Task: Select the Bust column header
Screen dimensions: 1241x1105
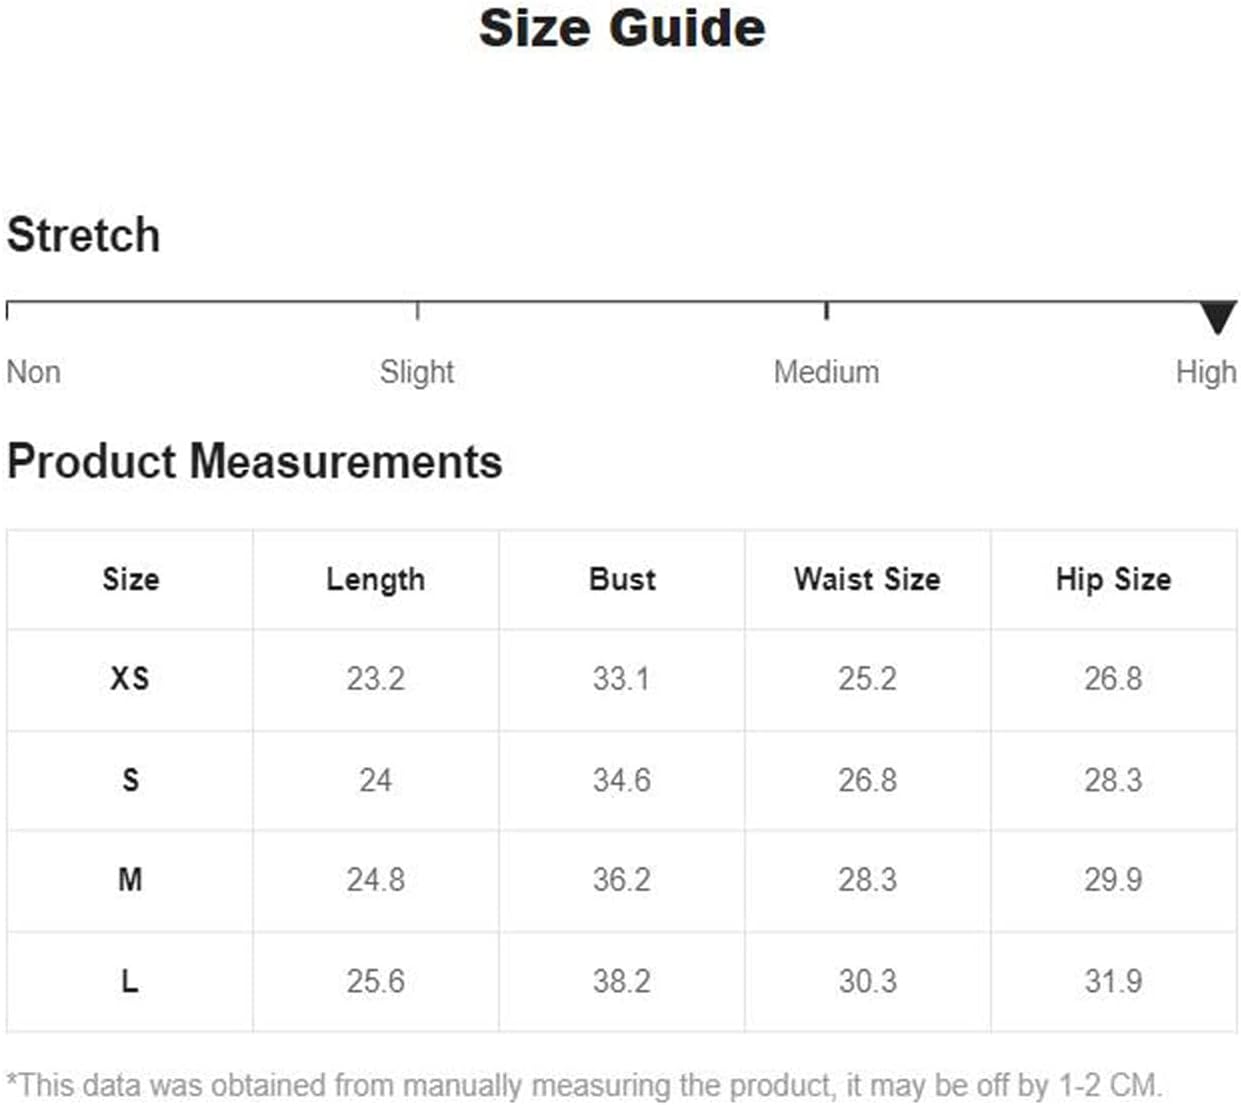Action: tap(622, 579)
